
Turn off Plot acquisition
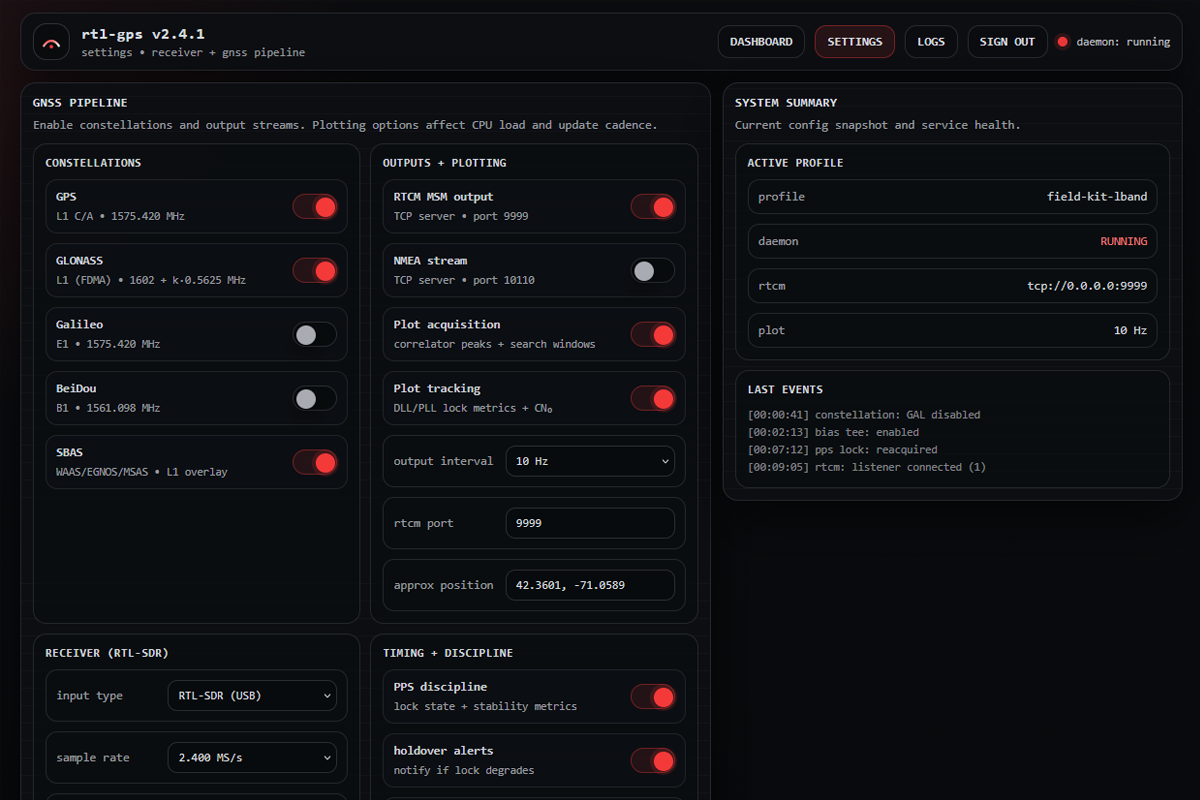(x=653, y=335)
